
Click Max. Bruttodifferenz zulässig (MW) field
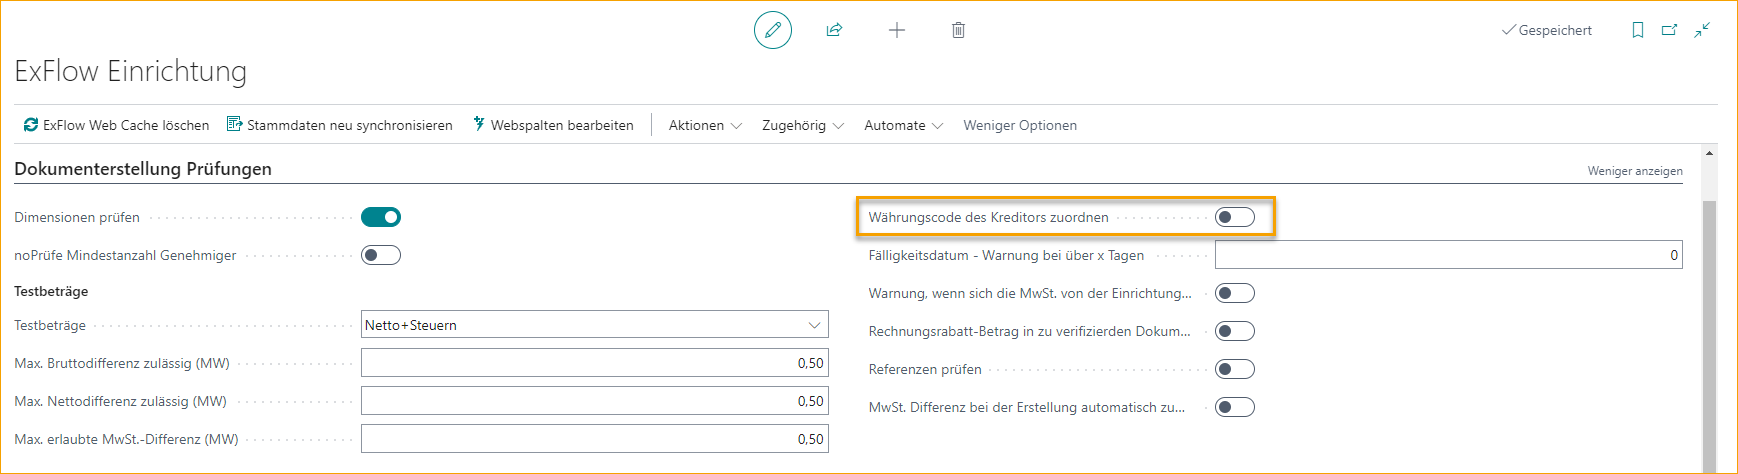coord(595,363)
